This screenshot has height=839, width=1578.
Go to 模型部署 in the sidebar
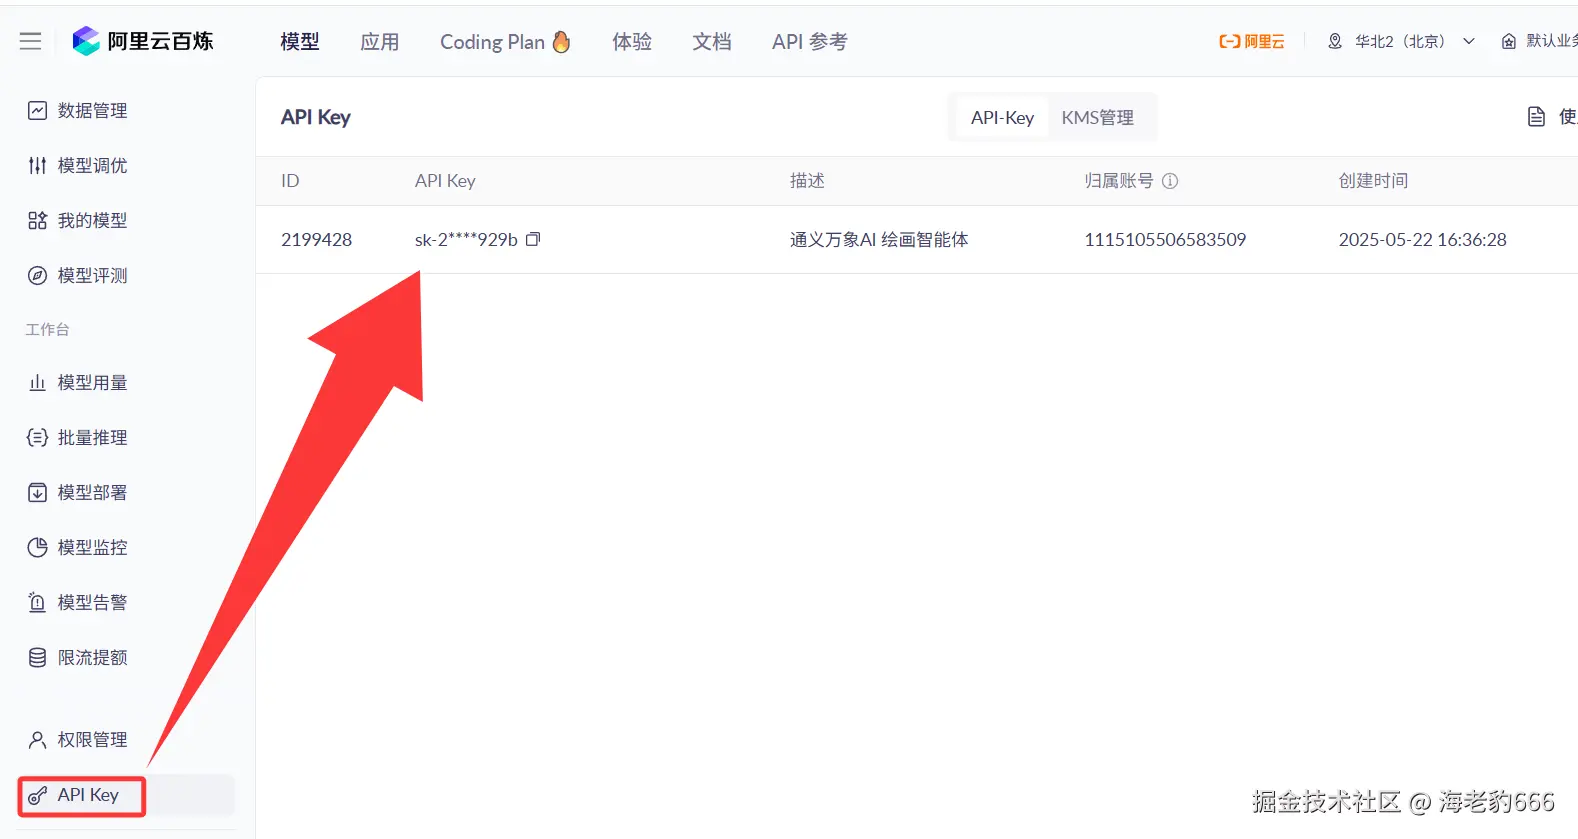(92, 492)
